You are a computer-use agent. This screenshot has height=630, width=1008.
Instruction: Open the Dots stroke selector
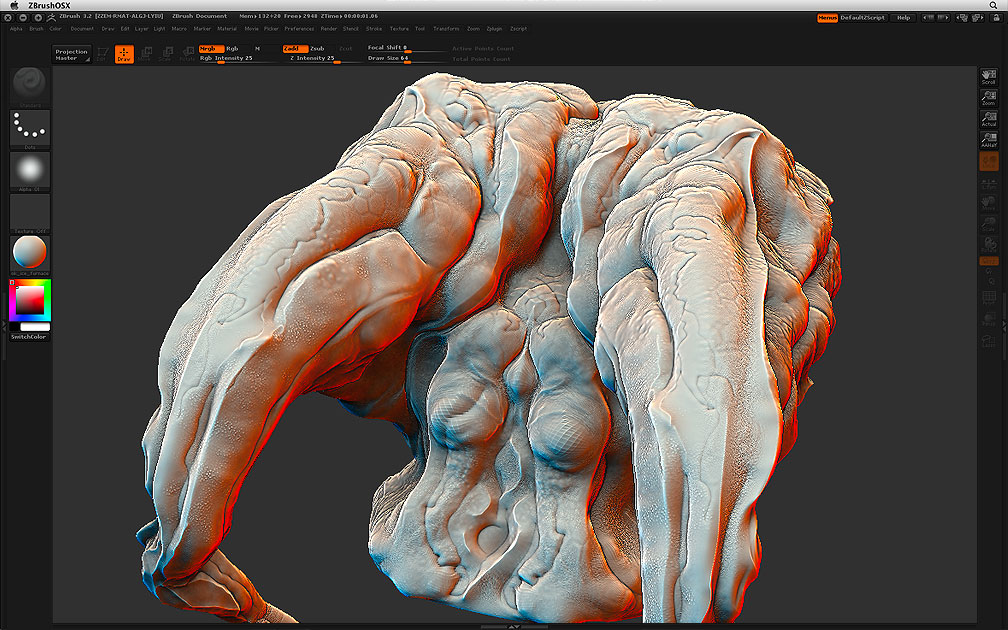30,129
